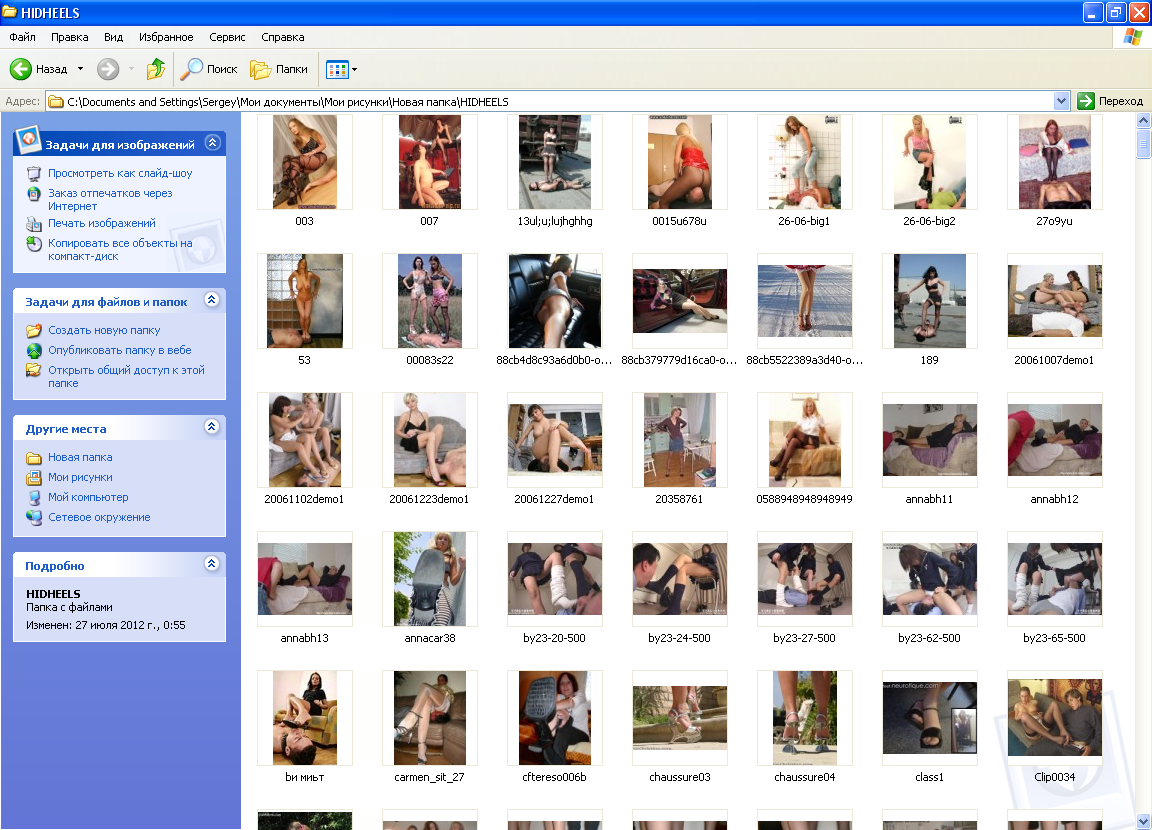Open the Файл menu

click(x=22, y=37)
